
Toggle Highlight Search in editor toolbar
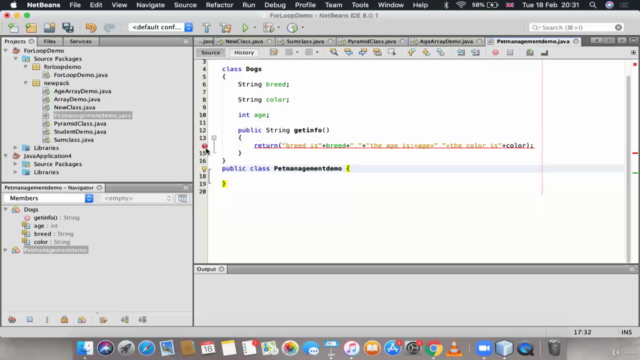(x=377, y=52)
